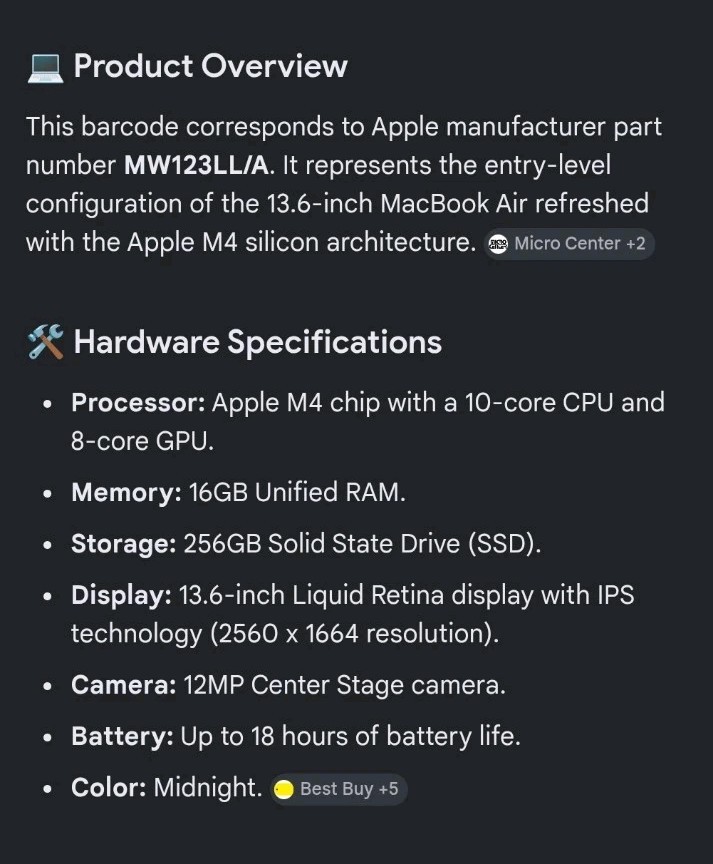This screenshot has width=713, height=864.
Task: Click the bold part number MW123LL/A
Action: [x=197, y=165]
